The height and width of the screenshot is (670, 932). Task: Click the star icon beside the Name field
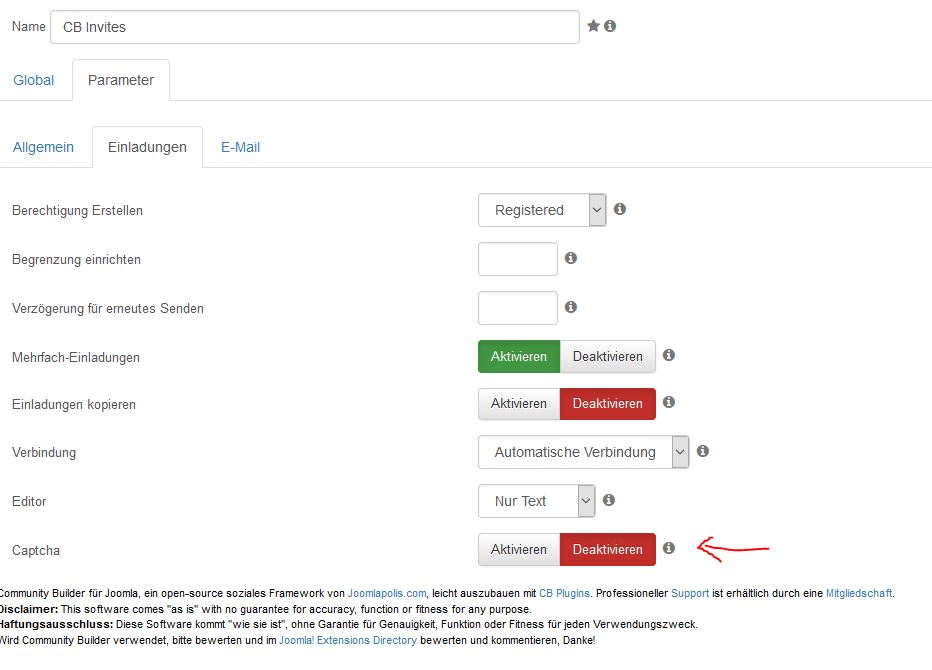593,26
